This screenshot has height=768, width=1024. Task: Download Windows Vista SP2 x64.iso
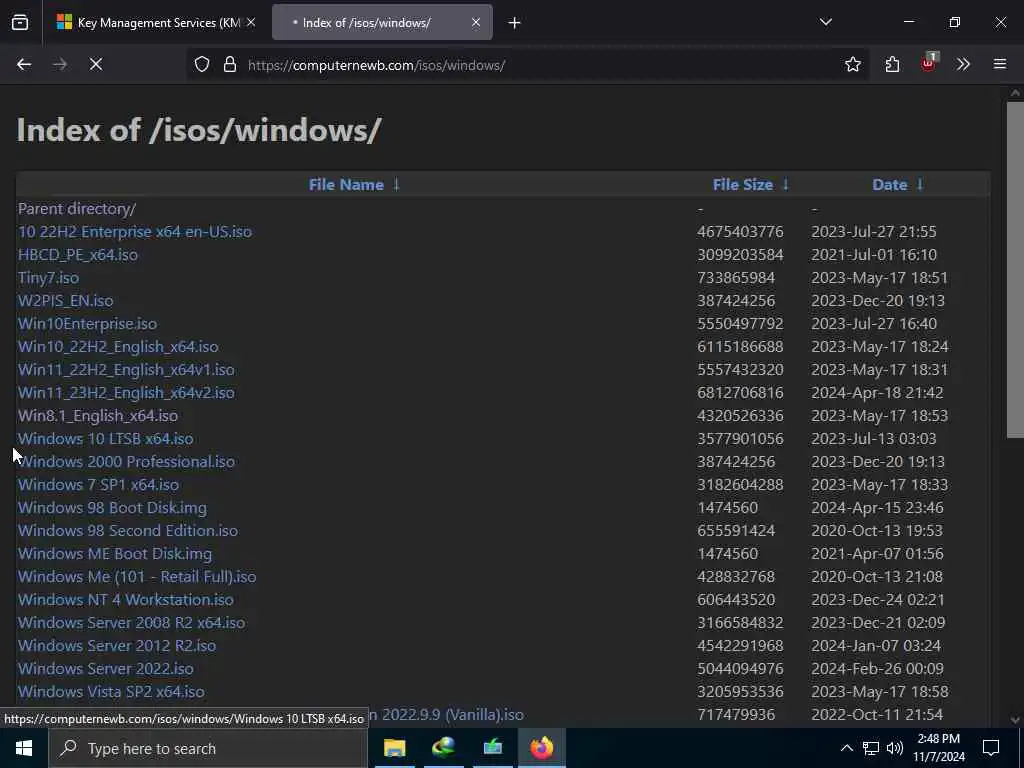click(111, 692)
